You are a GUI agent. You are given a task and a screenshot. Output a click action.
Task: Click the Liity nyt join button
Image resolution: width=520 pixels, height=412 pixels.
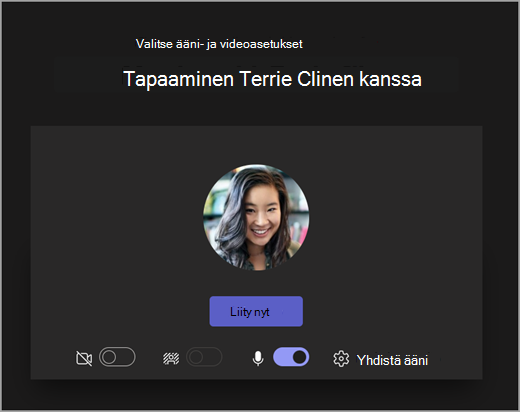click(256, 311)
